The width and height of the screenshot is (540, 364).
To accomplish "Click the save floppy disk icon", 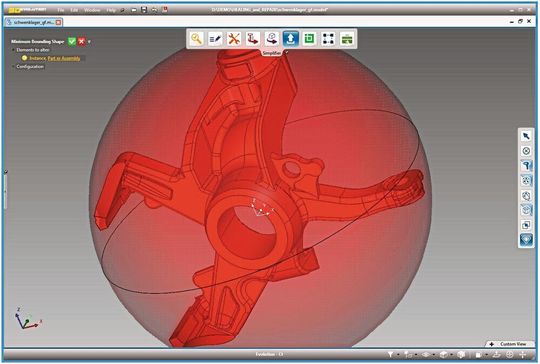I will click(144, 10).
